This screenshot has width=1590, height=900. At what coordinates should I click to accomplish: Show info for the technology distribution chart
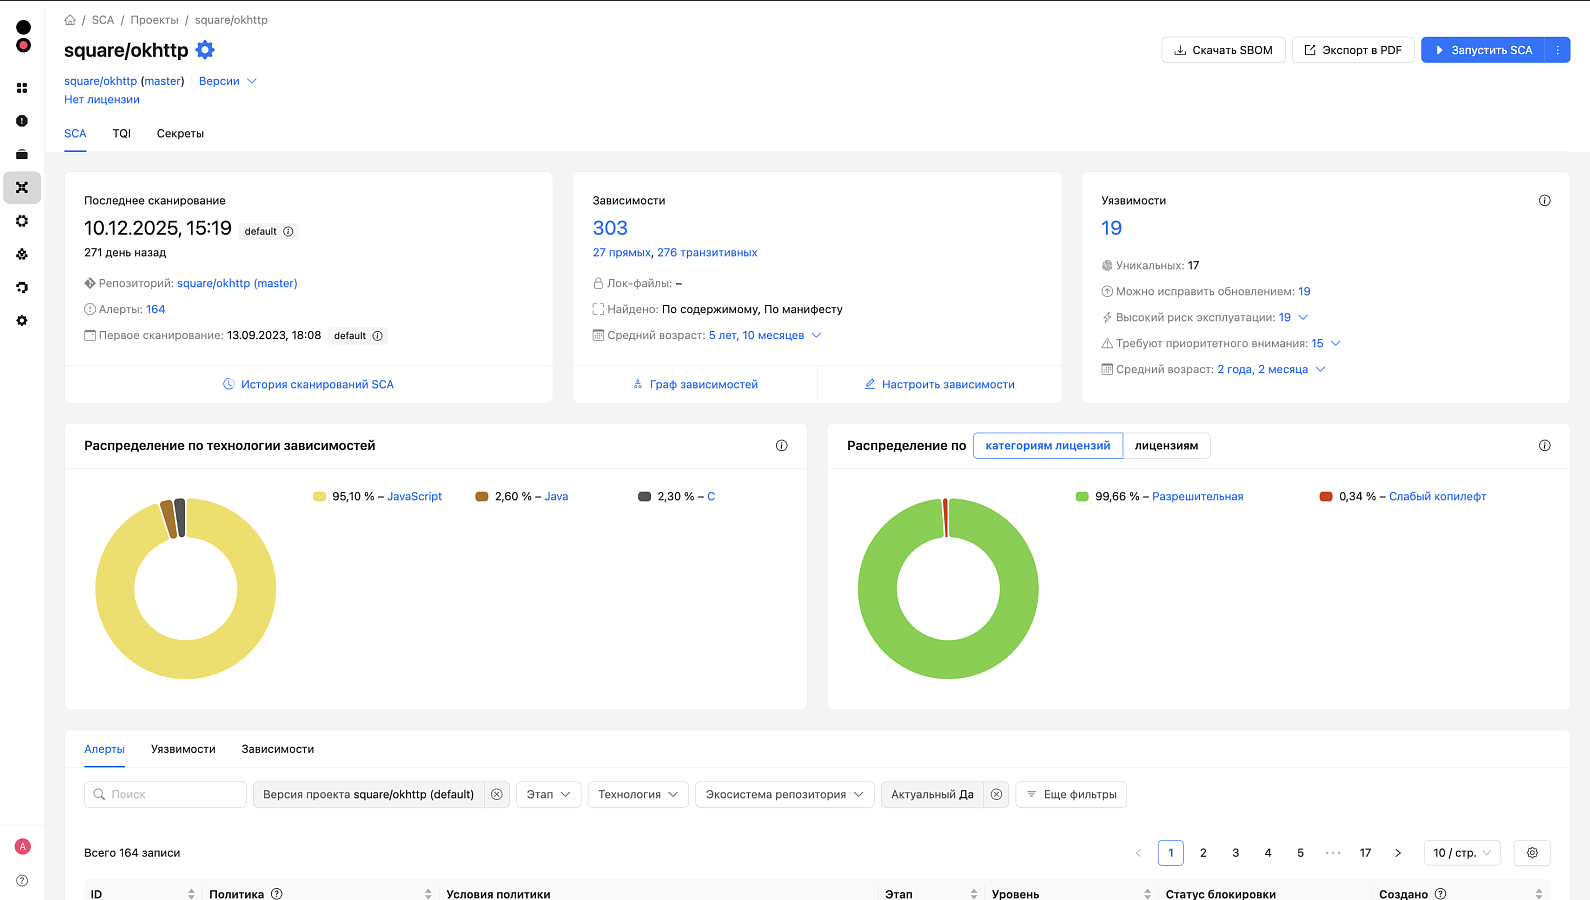click(x=781, y=446)
